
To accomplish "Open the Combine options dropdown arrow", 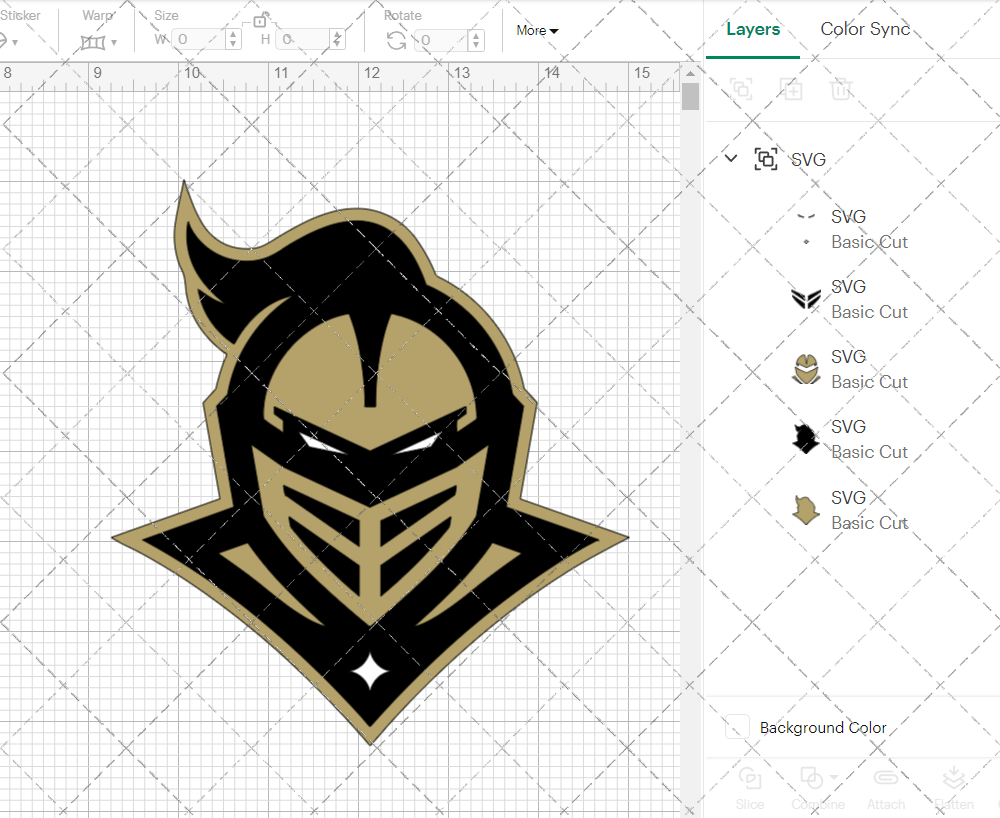I will pyautogui.click(x=832, y=779).
